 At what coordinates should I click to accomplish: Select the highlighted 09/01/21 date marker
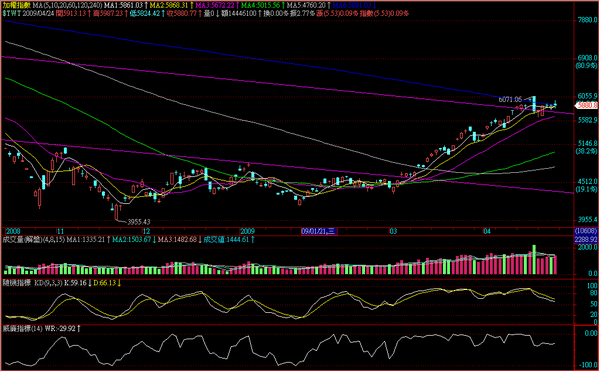319,232
